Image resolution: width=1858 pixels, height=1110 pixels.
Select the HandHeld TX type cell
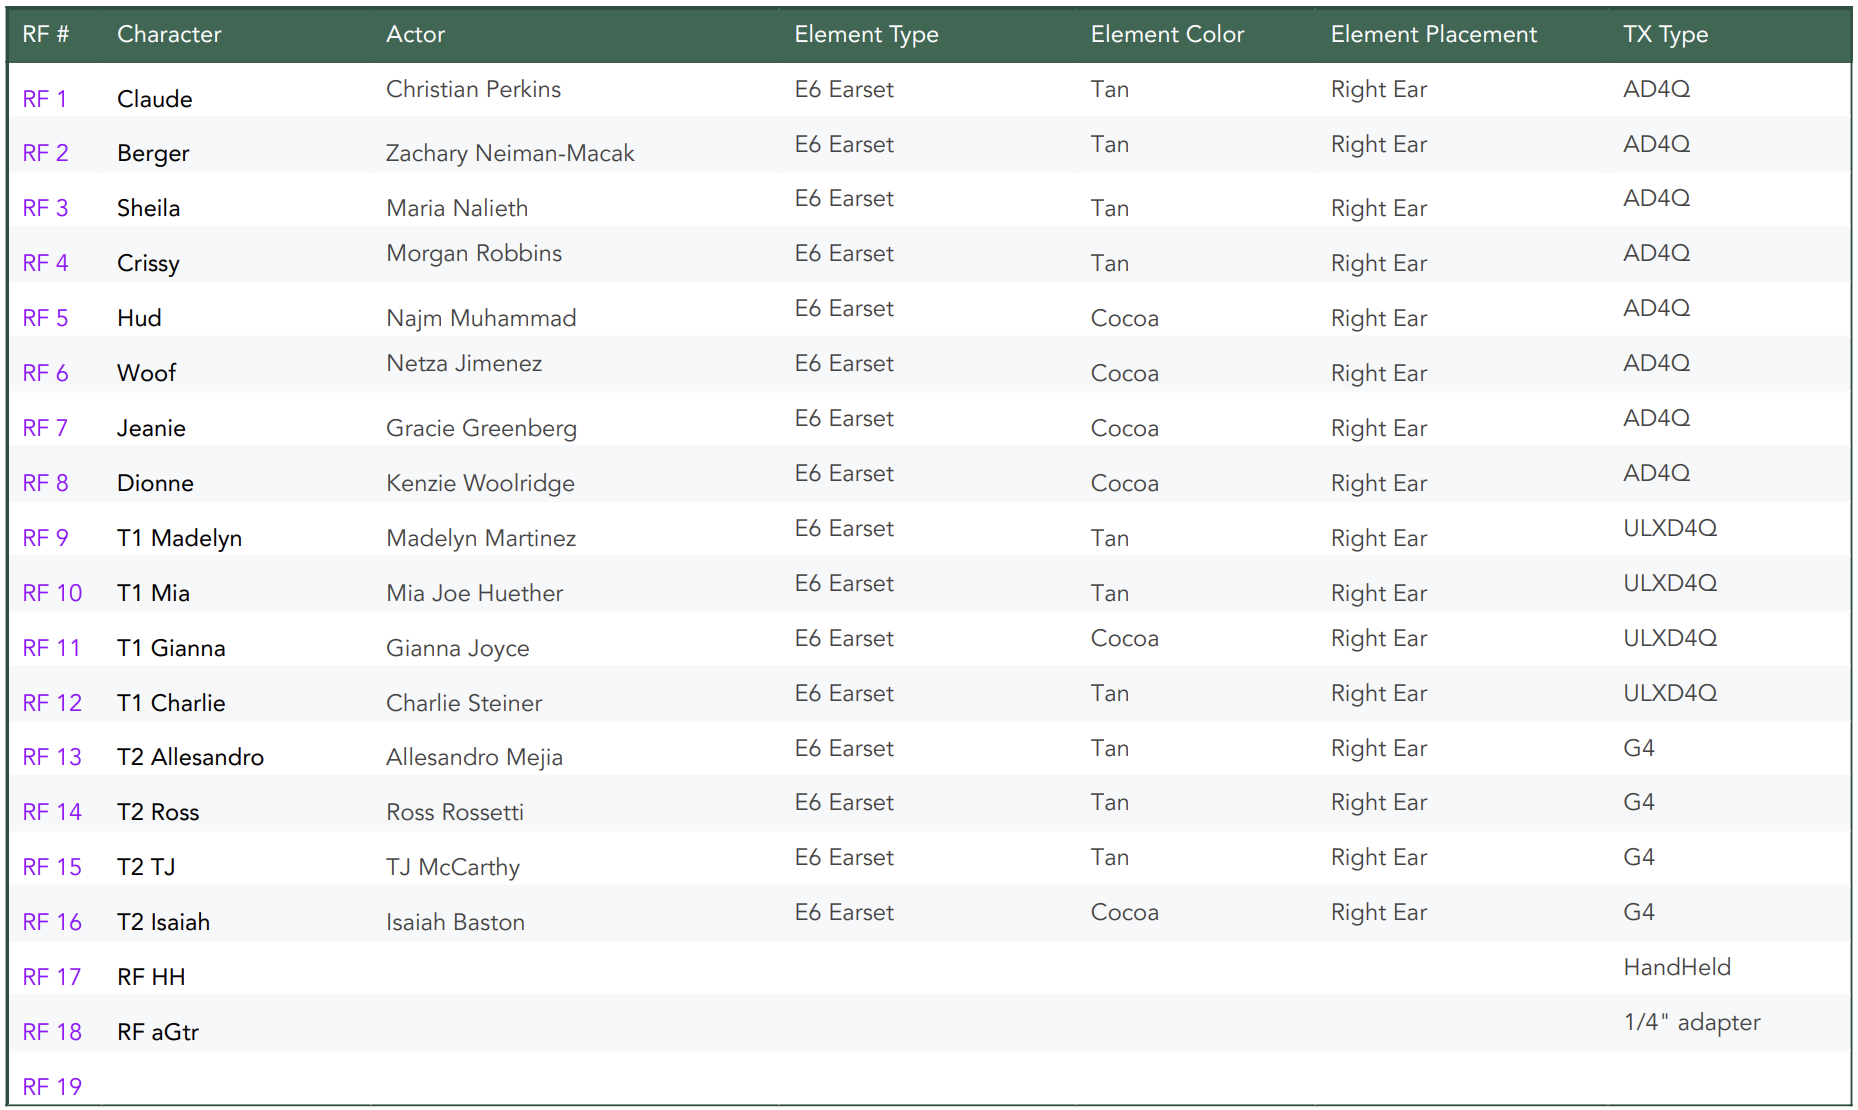(1676, 967)
